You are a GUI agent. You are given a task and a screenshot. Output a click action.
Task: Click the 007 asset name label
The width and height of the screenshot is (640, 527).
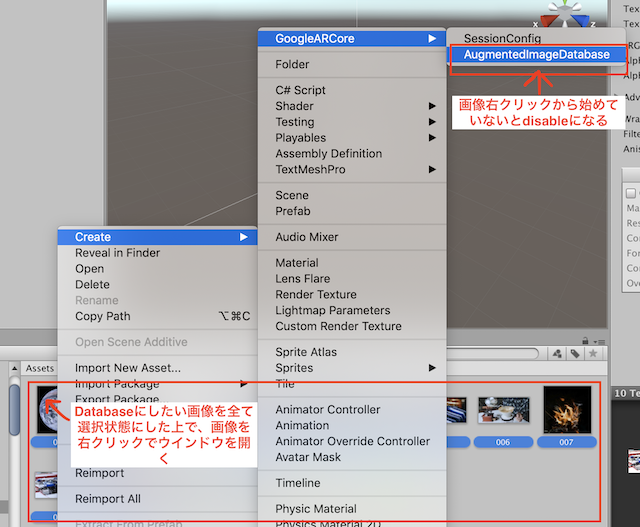[x=567, y=442]
